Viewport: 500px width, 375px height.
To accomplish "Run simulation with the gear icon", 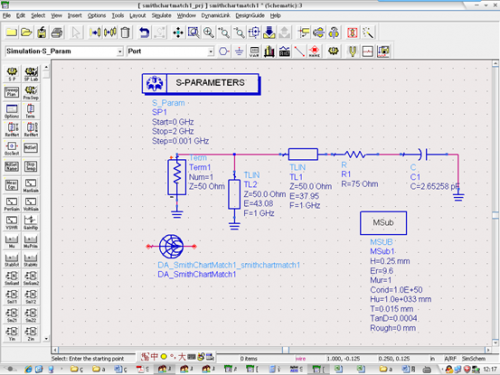I will click(x=333, y=51).
